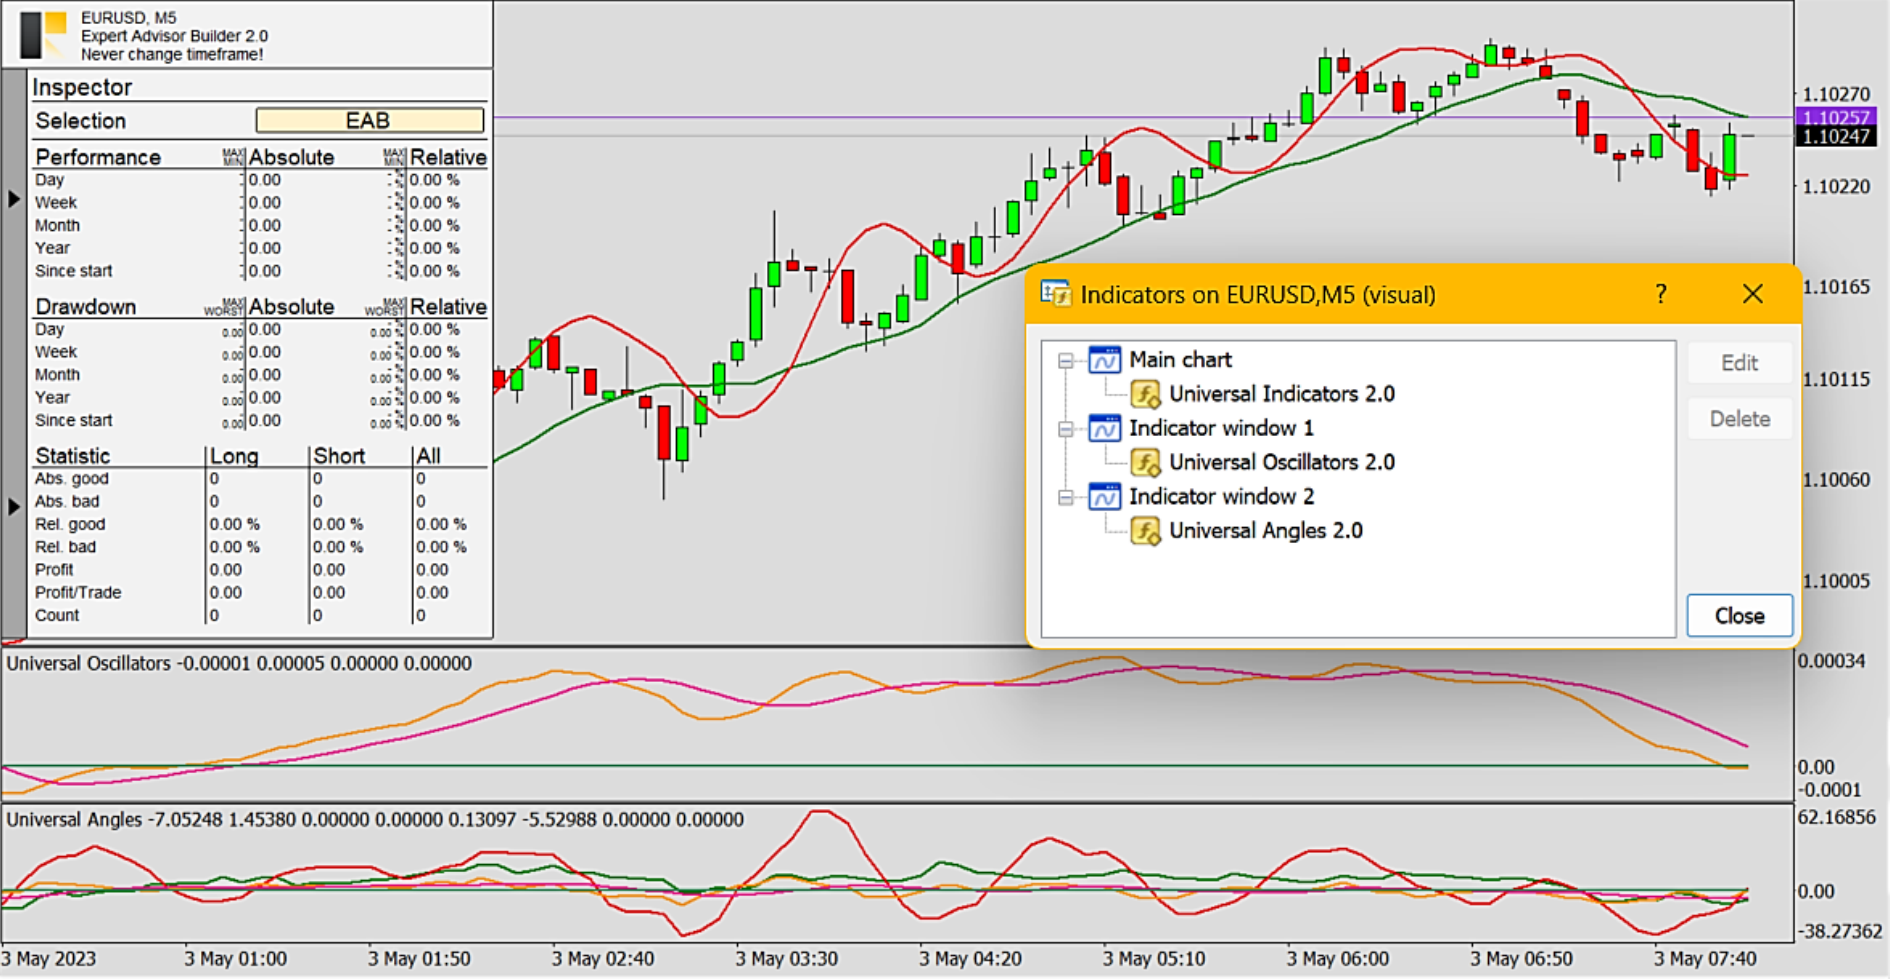The image size is (1890, 979).
Task: Select the Universal Oscillators 2.0 function icon
Action: (x=1146, y=462)
